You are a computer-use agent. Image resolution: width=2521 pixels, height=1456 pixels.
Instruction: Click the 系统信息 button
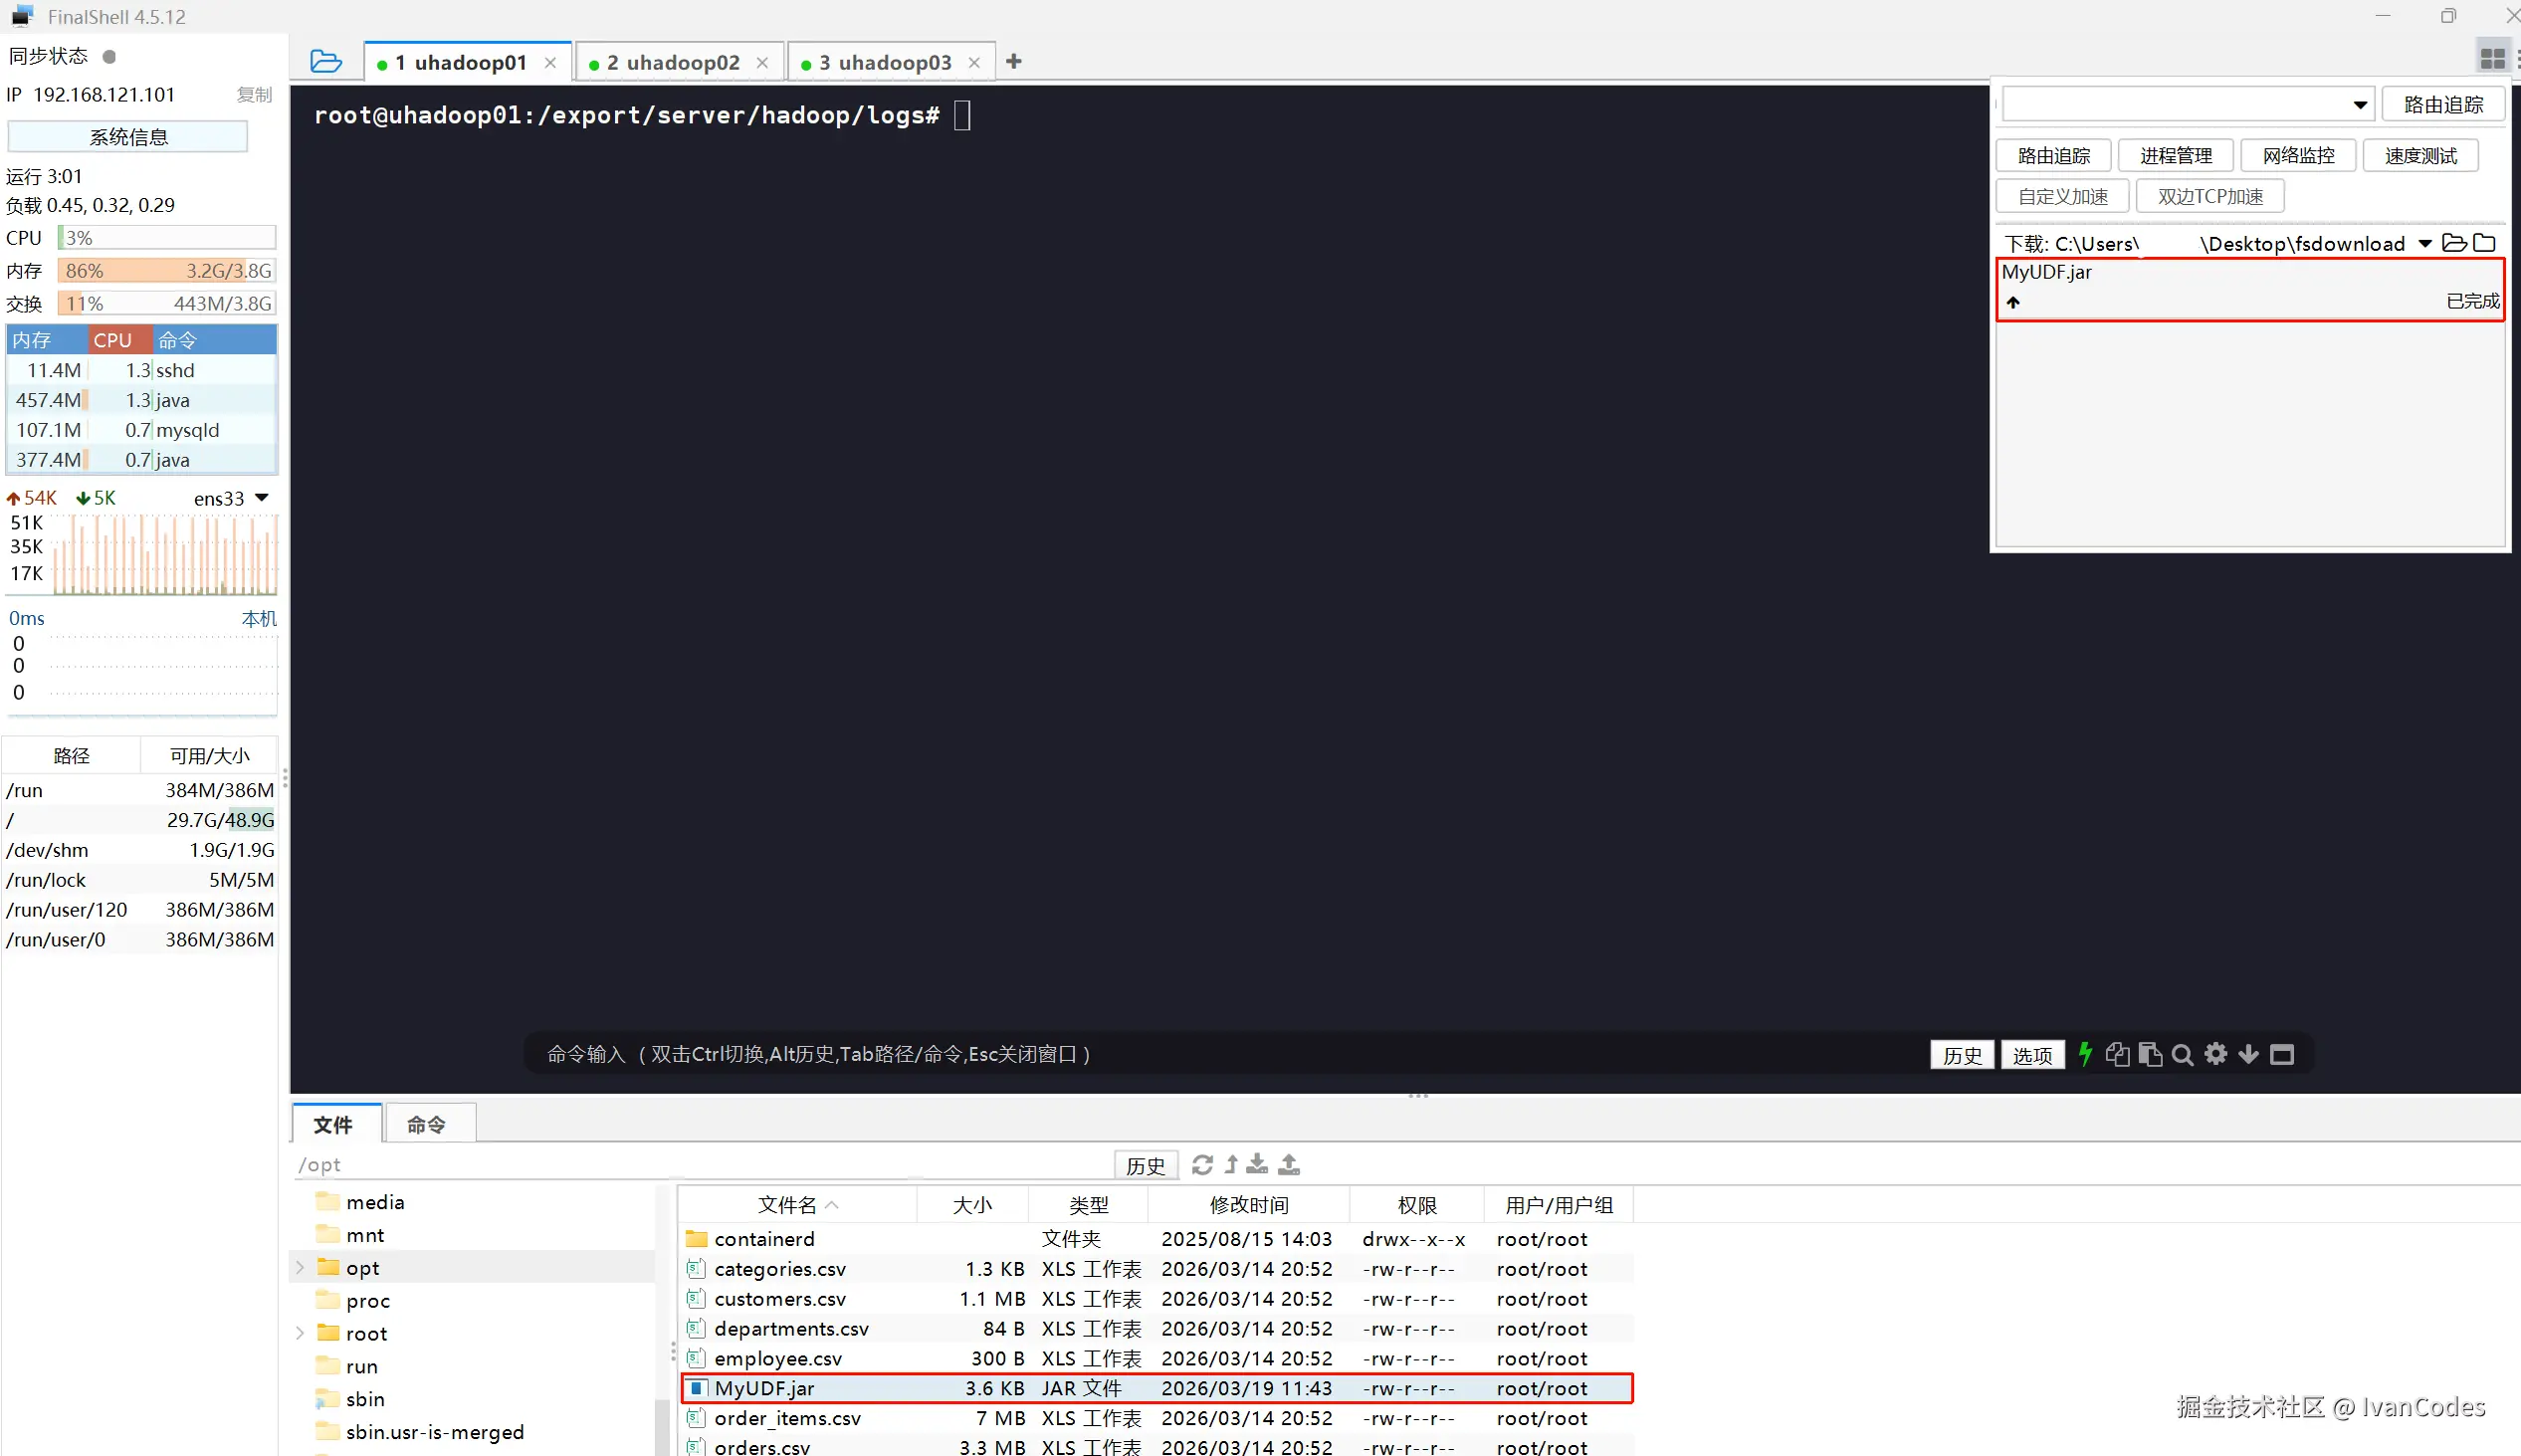pyautogui.click(x=128, y=137)
